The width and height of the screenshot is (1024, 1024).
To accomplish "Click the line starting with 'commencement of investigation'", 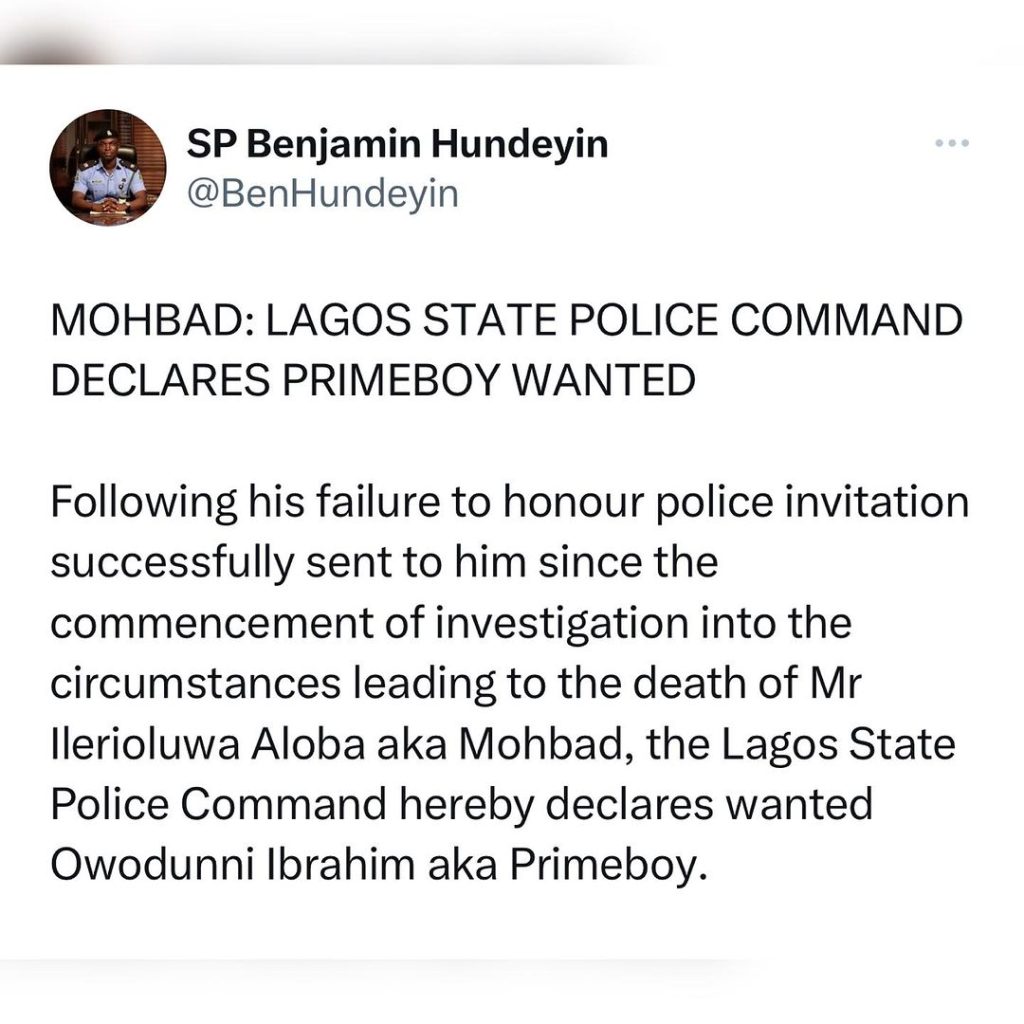I will click(451, 623).
